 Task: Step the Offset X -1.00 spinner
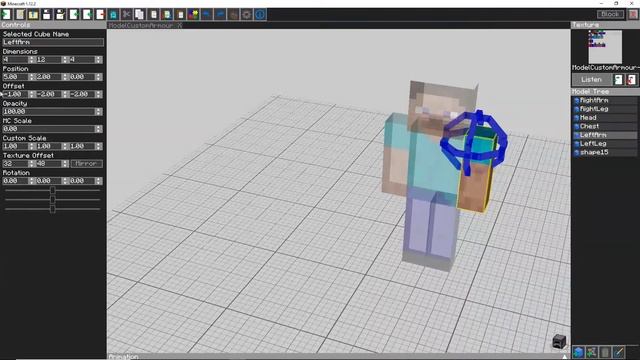click(x=31, y=94)
